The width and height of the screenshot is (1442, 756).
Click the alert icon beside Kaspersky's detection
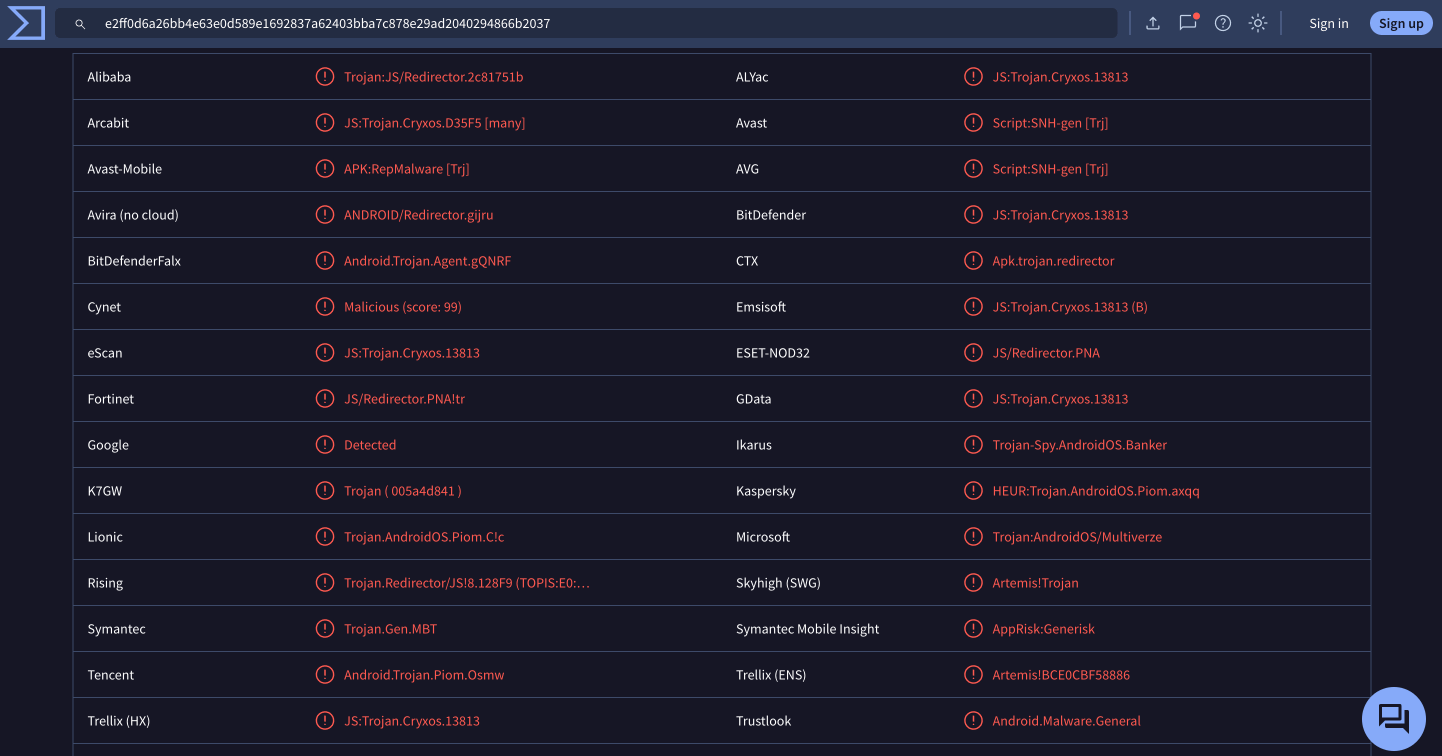tap(973, 490)
